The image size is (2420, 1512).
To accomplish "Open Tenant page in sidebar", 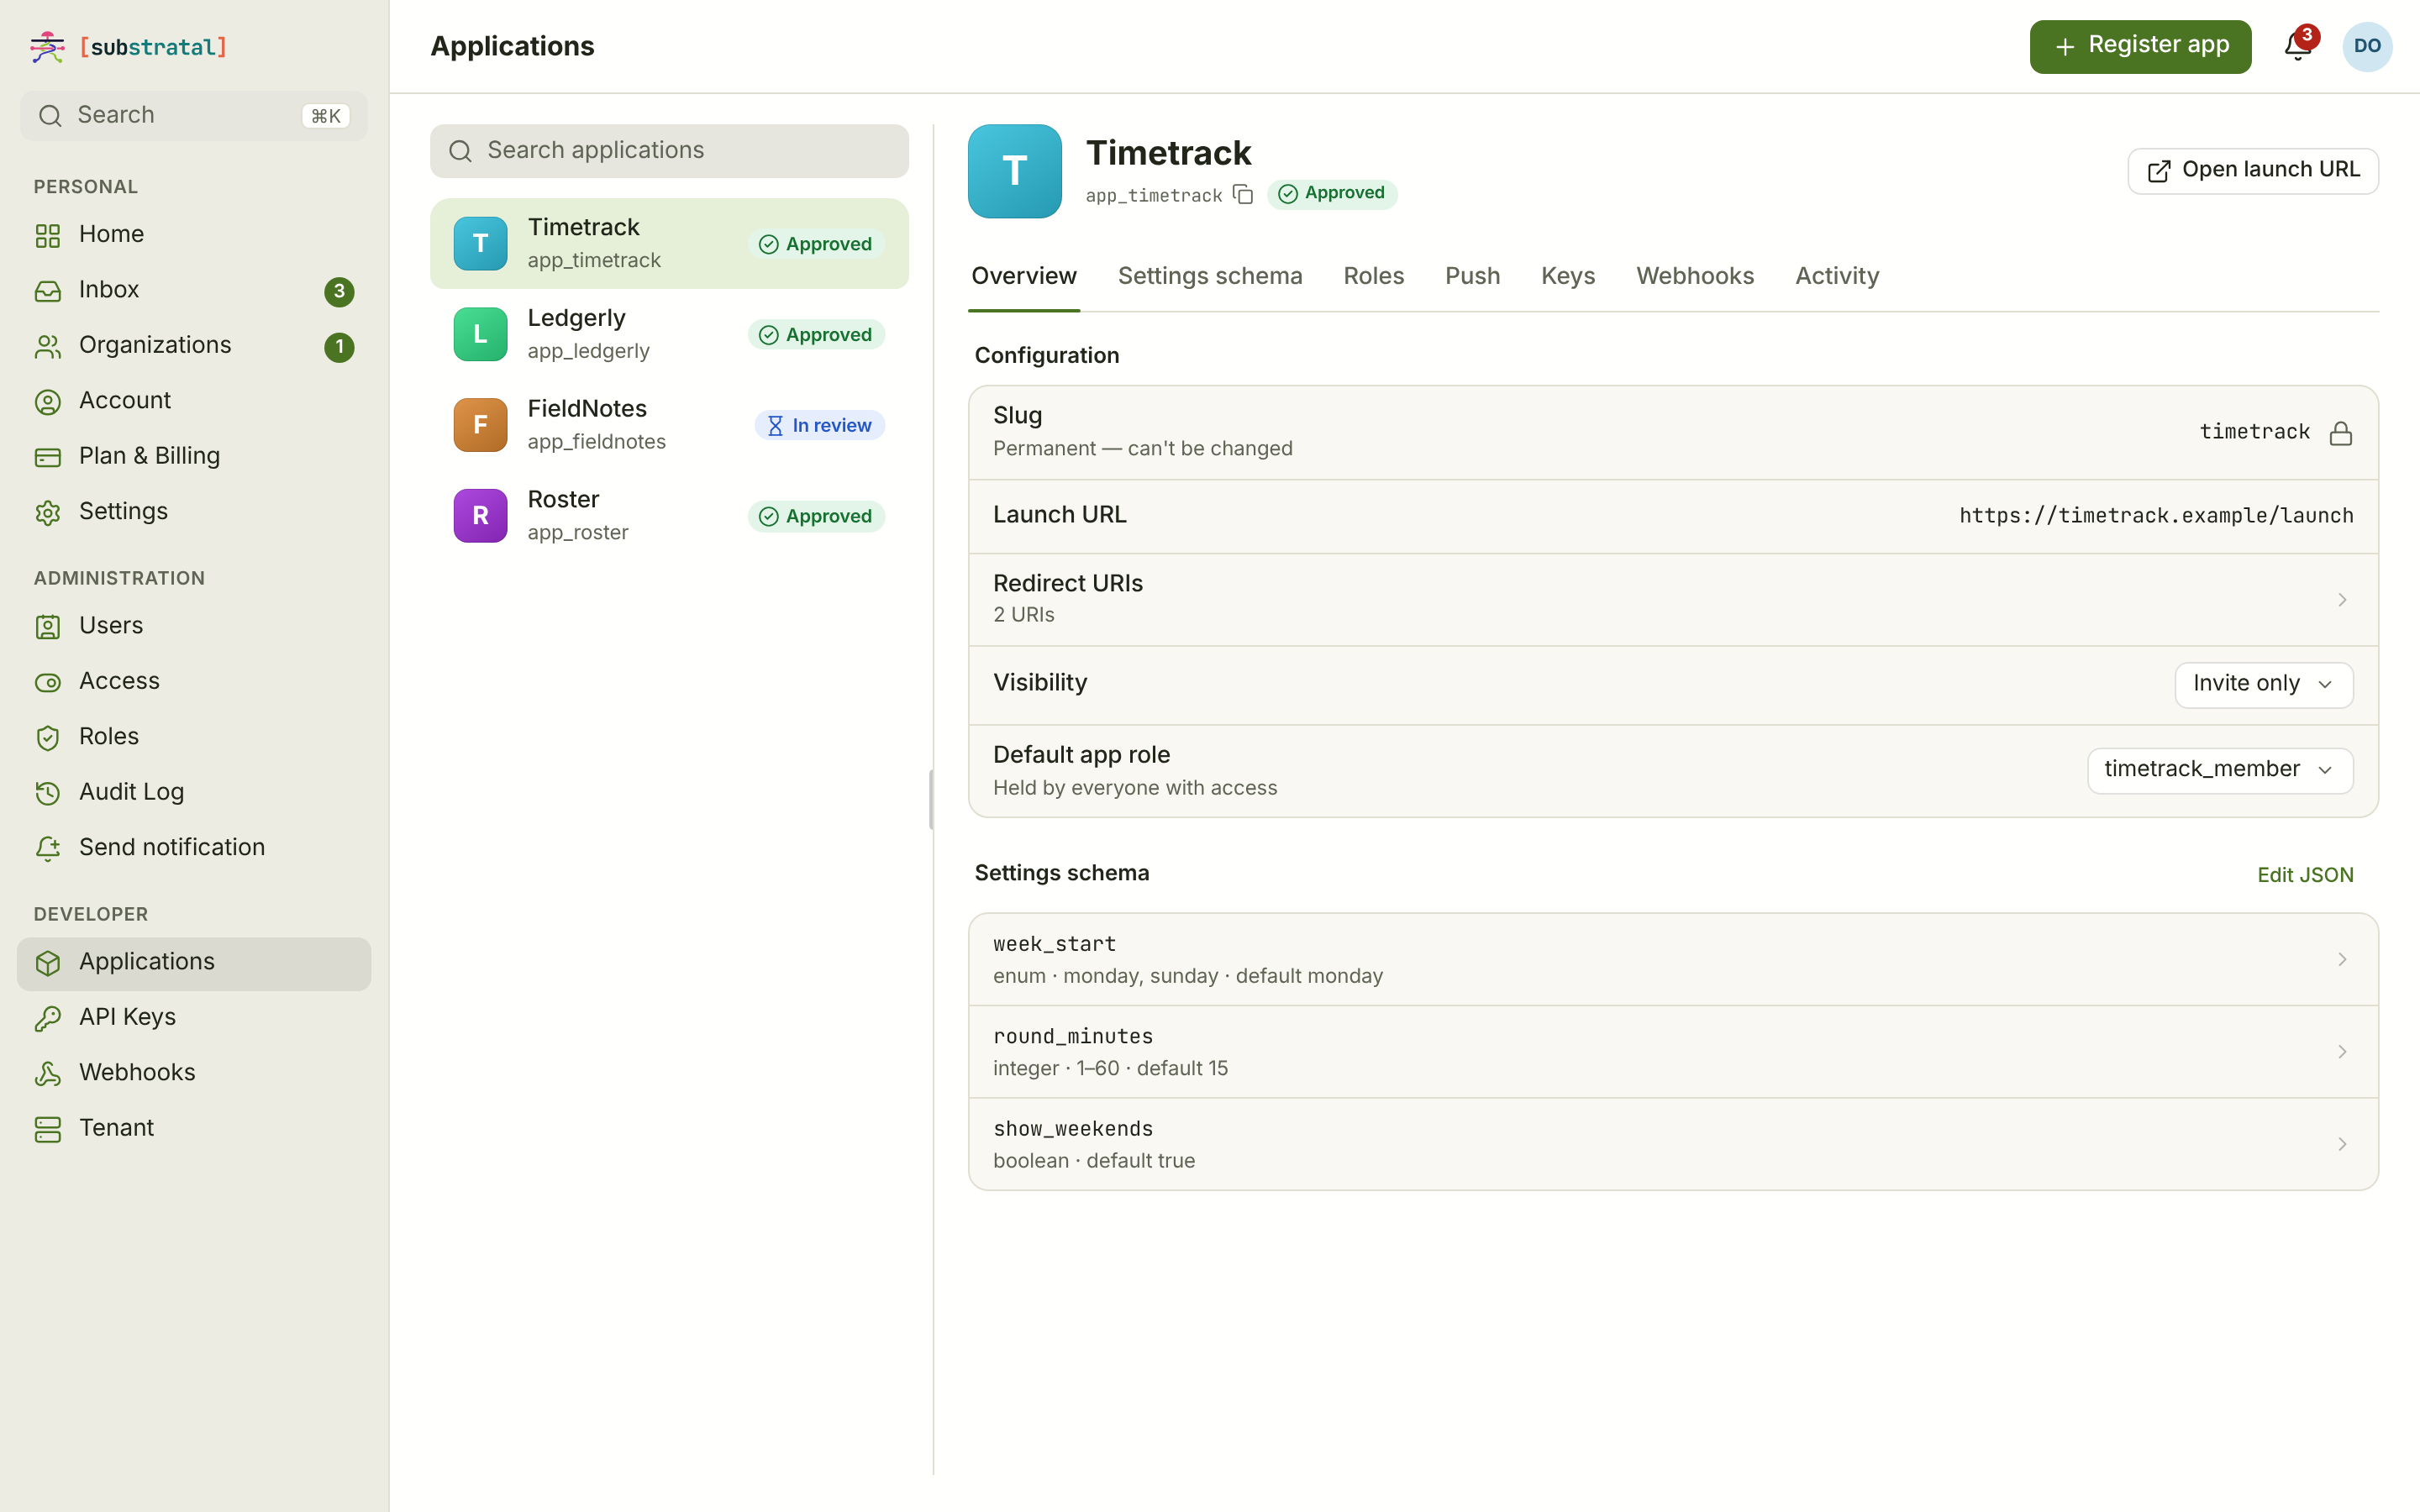I will click(x=194, y=1128).
